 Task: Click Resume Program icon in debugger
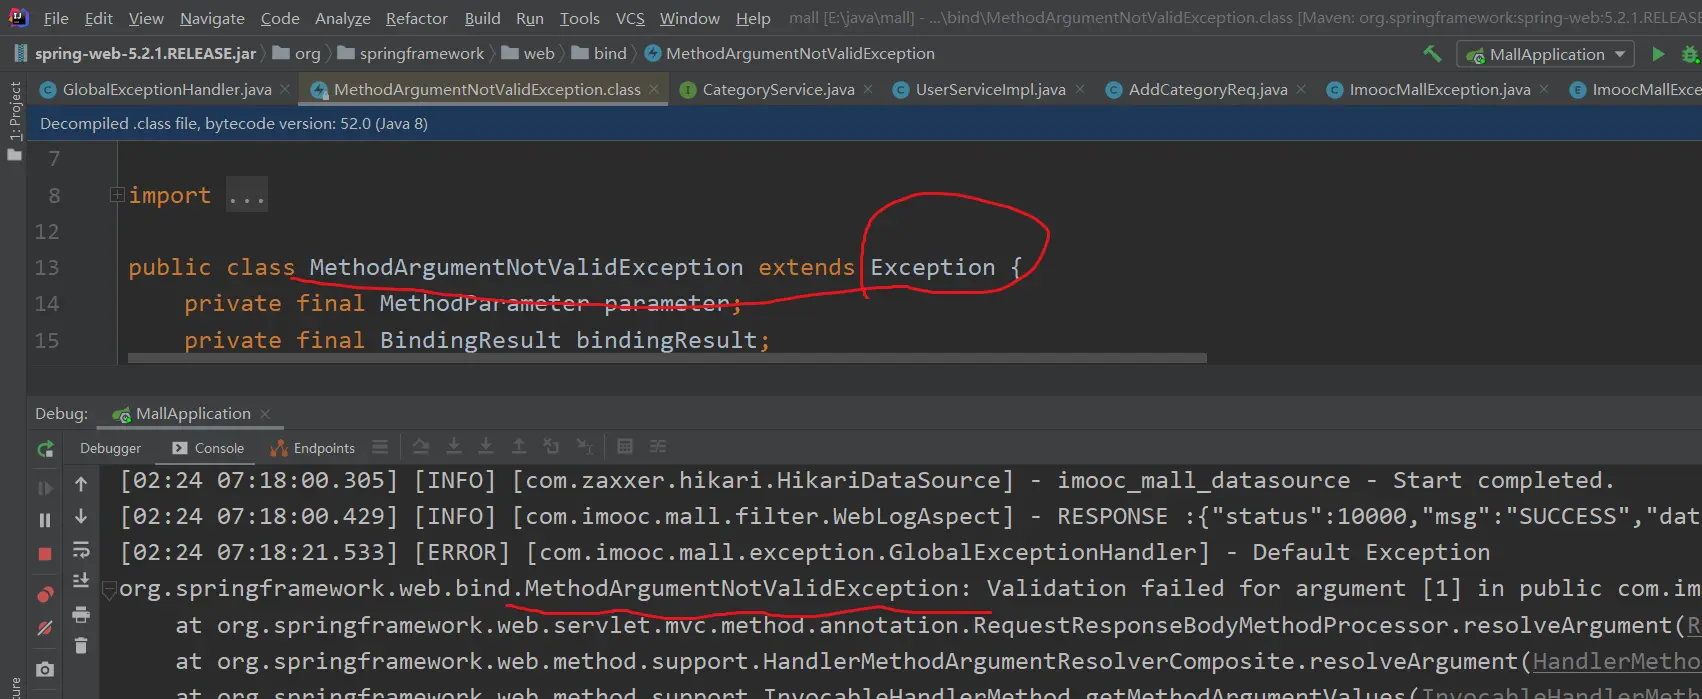pyautogui.click(x=45, y=488)
